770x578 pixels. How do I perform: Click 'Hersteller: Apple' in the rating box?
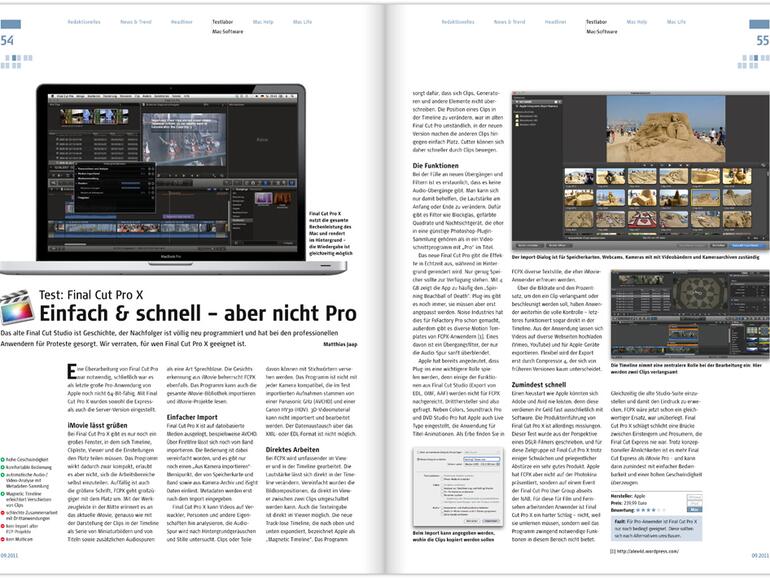tap(628, 496)
